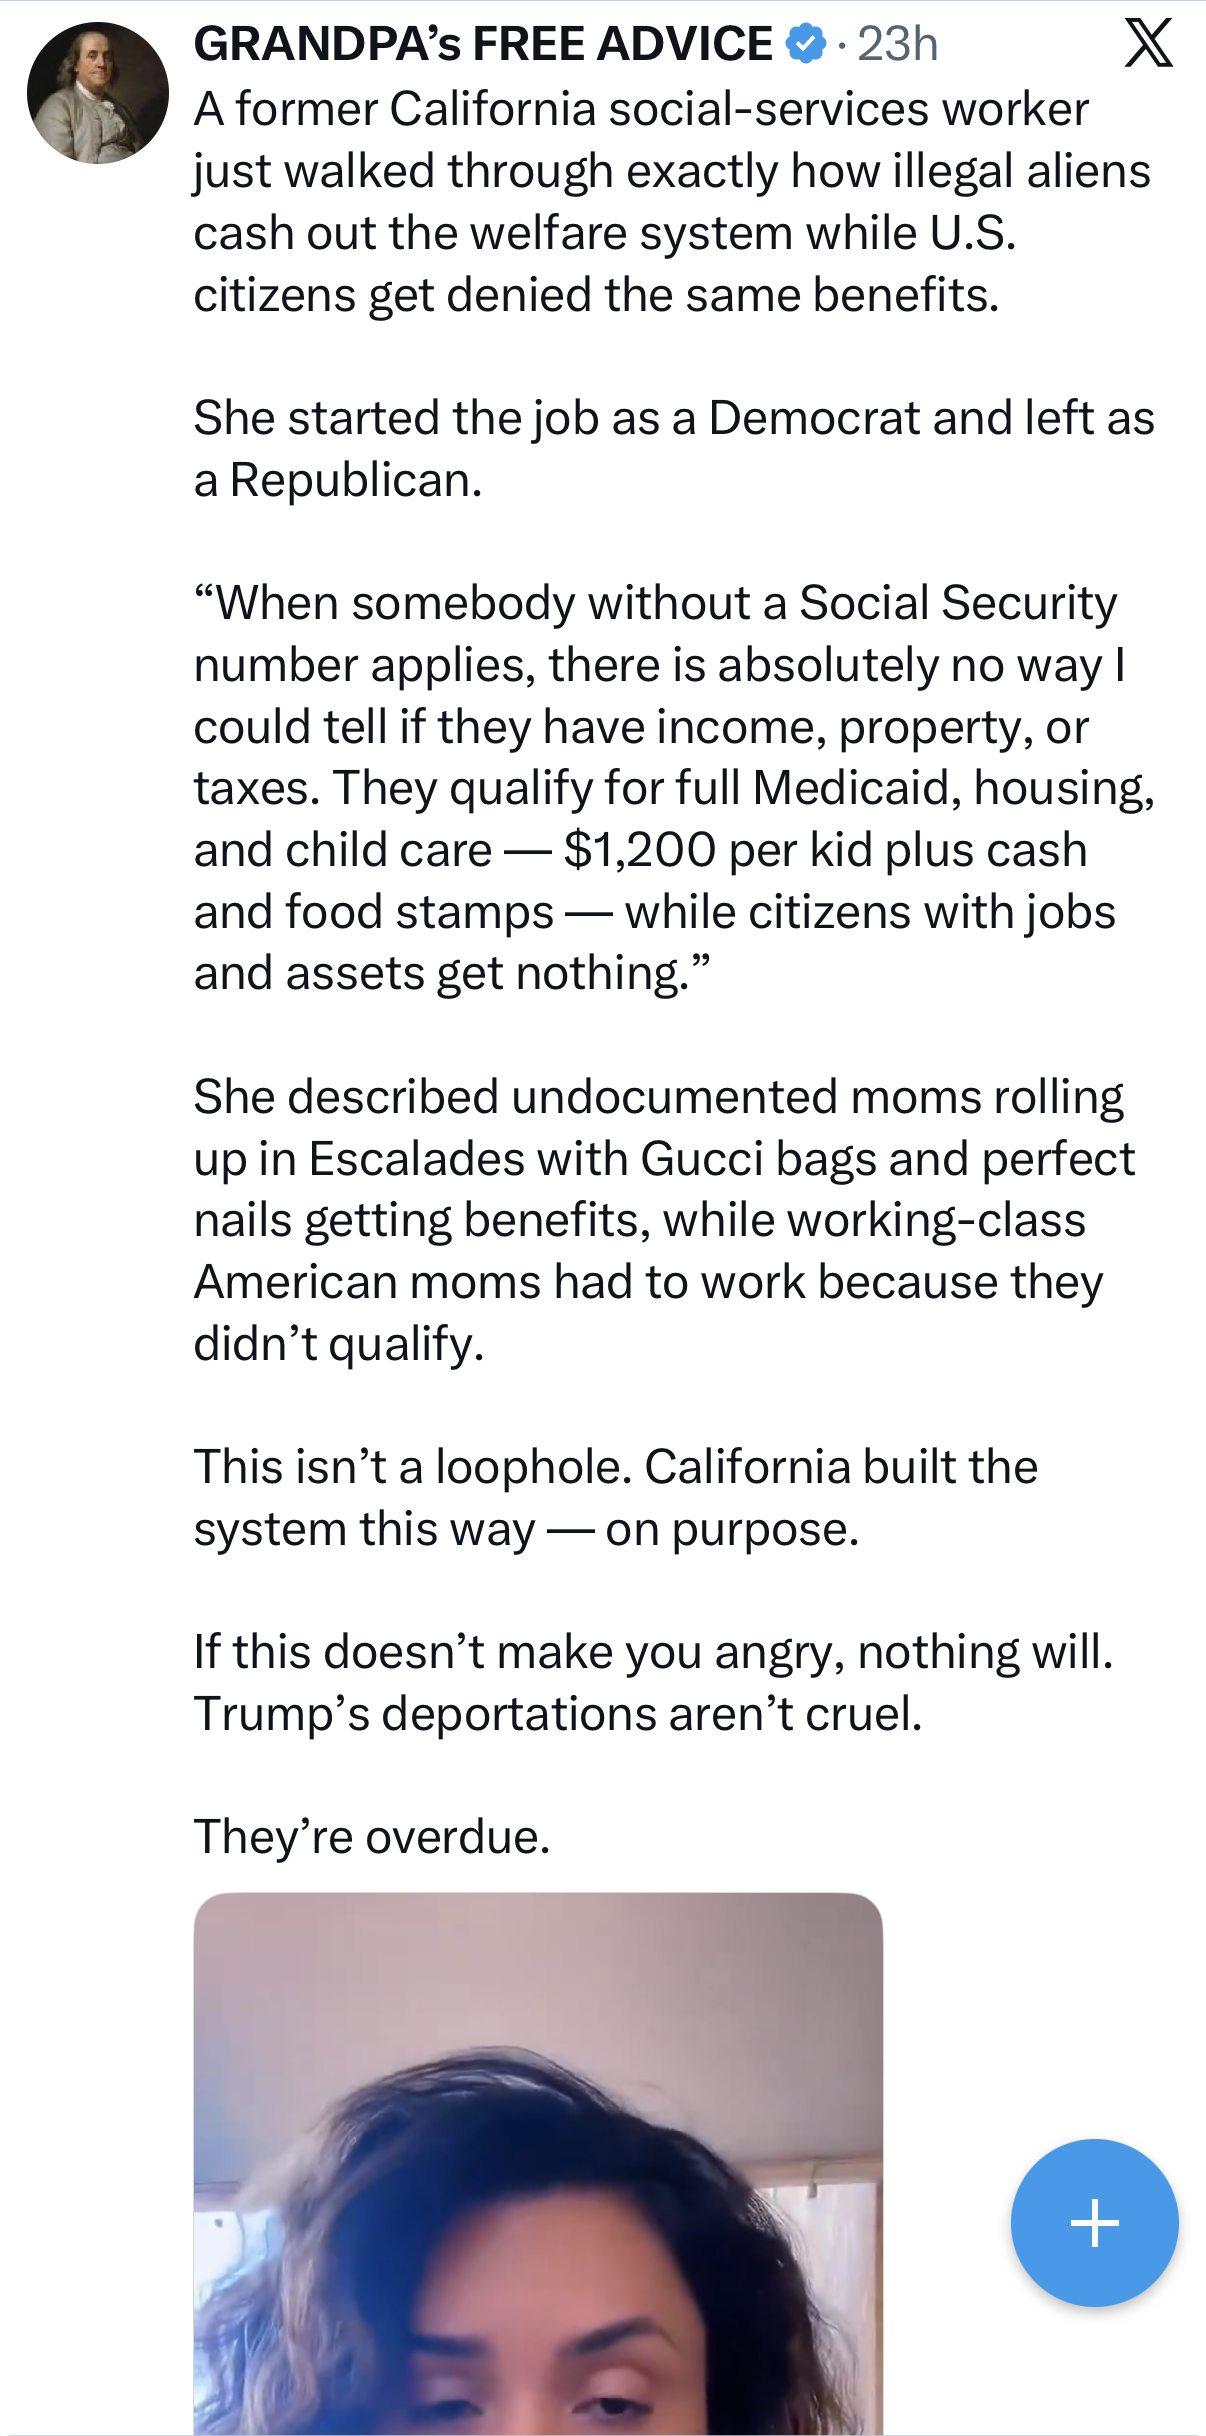Click the line 'She started the job as a Democrat'

pos(674,418)
